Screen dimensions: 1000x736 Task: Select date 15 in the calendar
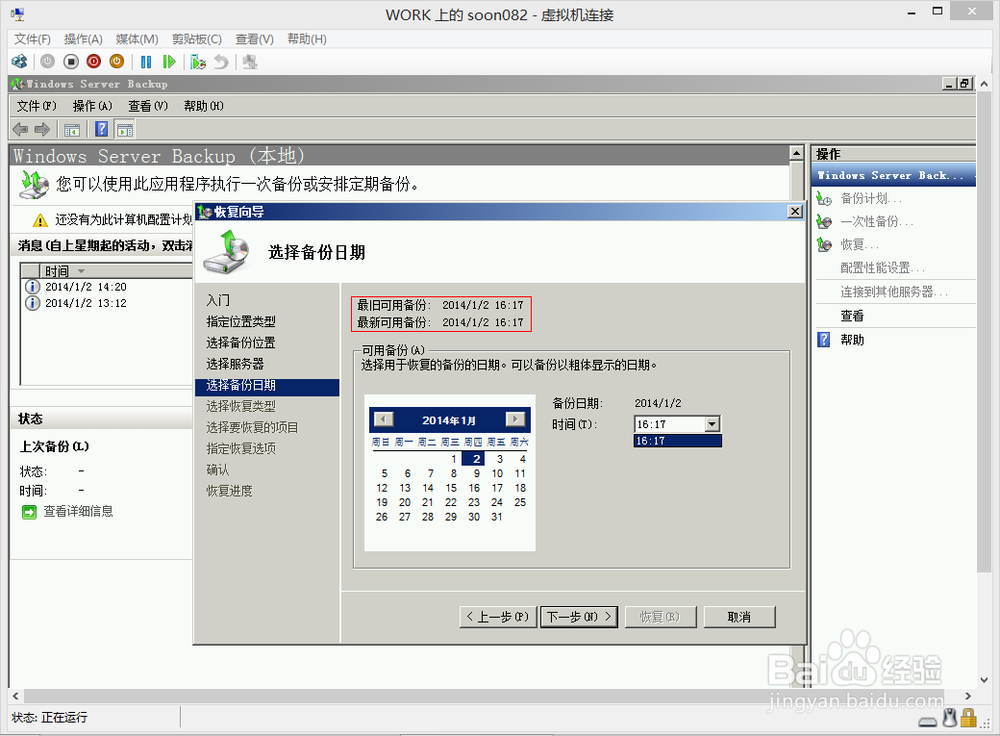point(451,488)
